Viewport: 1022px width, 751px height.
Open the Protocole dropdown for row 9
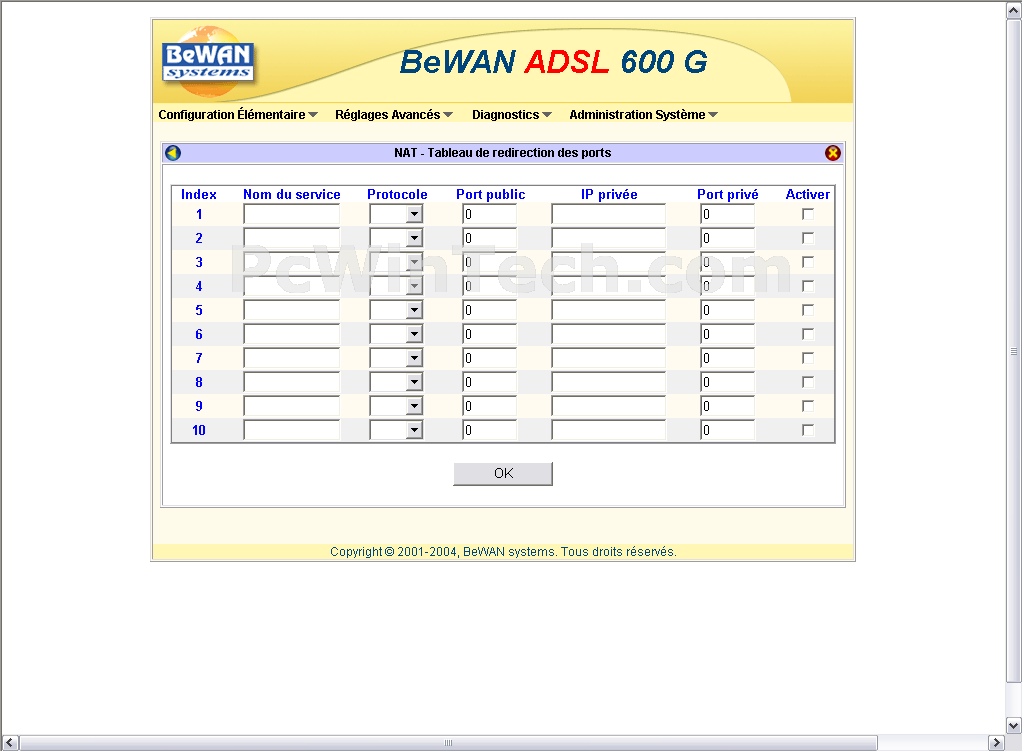click(x=396, y=406)
